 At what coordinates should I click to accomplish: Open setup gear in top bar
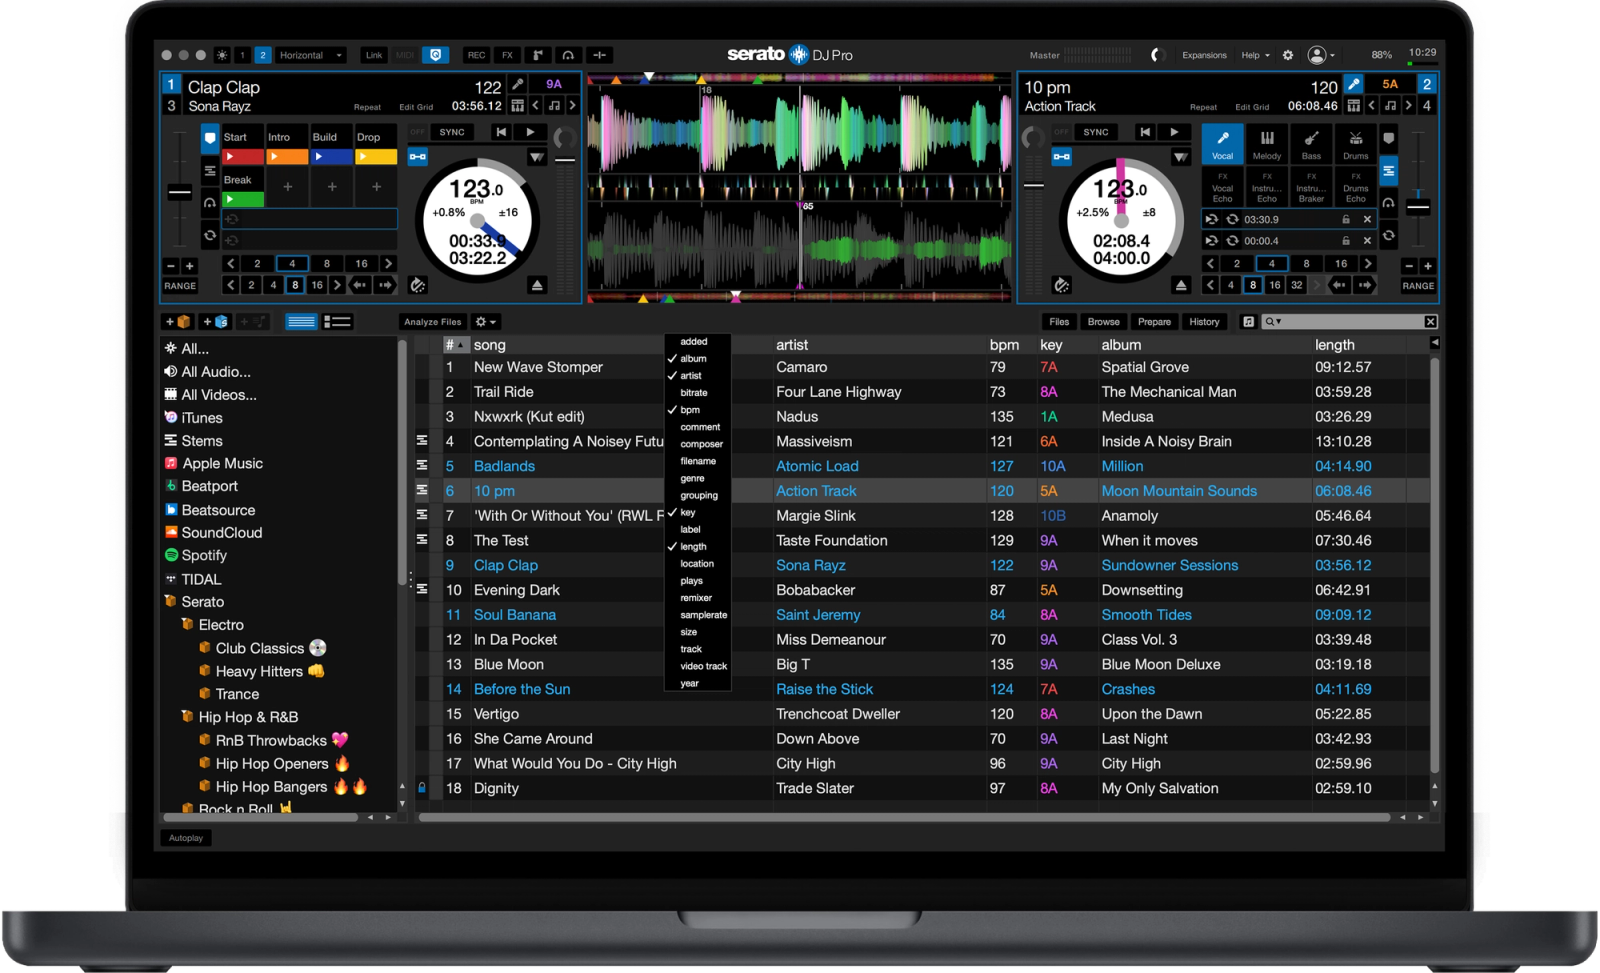[1288, 55]
